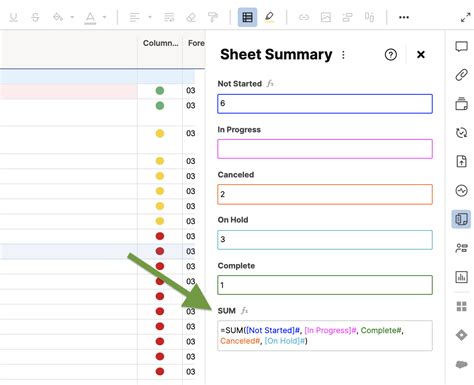The width and height of the screenshot is (474, 385).
Task: Open the diamond shaped sidebar icon
Action: (461, 335)
